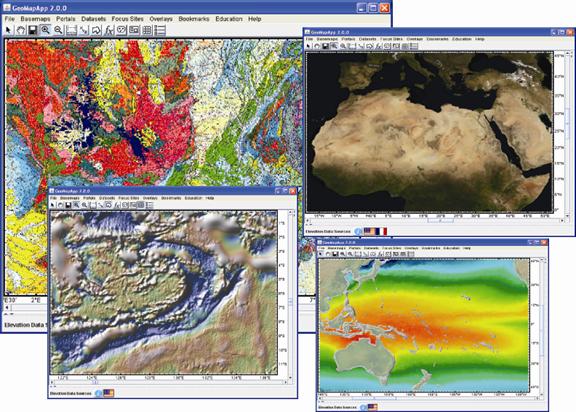The image size is (576, 412).
Task: Select the profile line tool in the main window
Action: pos(84,30)
